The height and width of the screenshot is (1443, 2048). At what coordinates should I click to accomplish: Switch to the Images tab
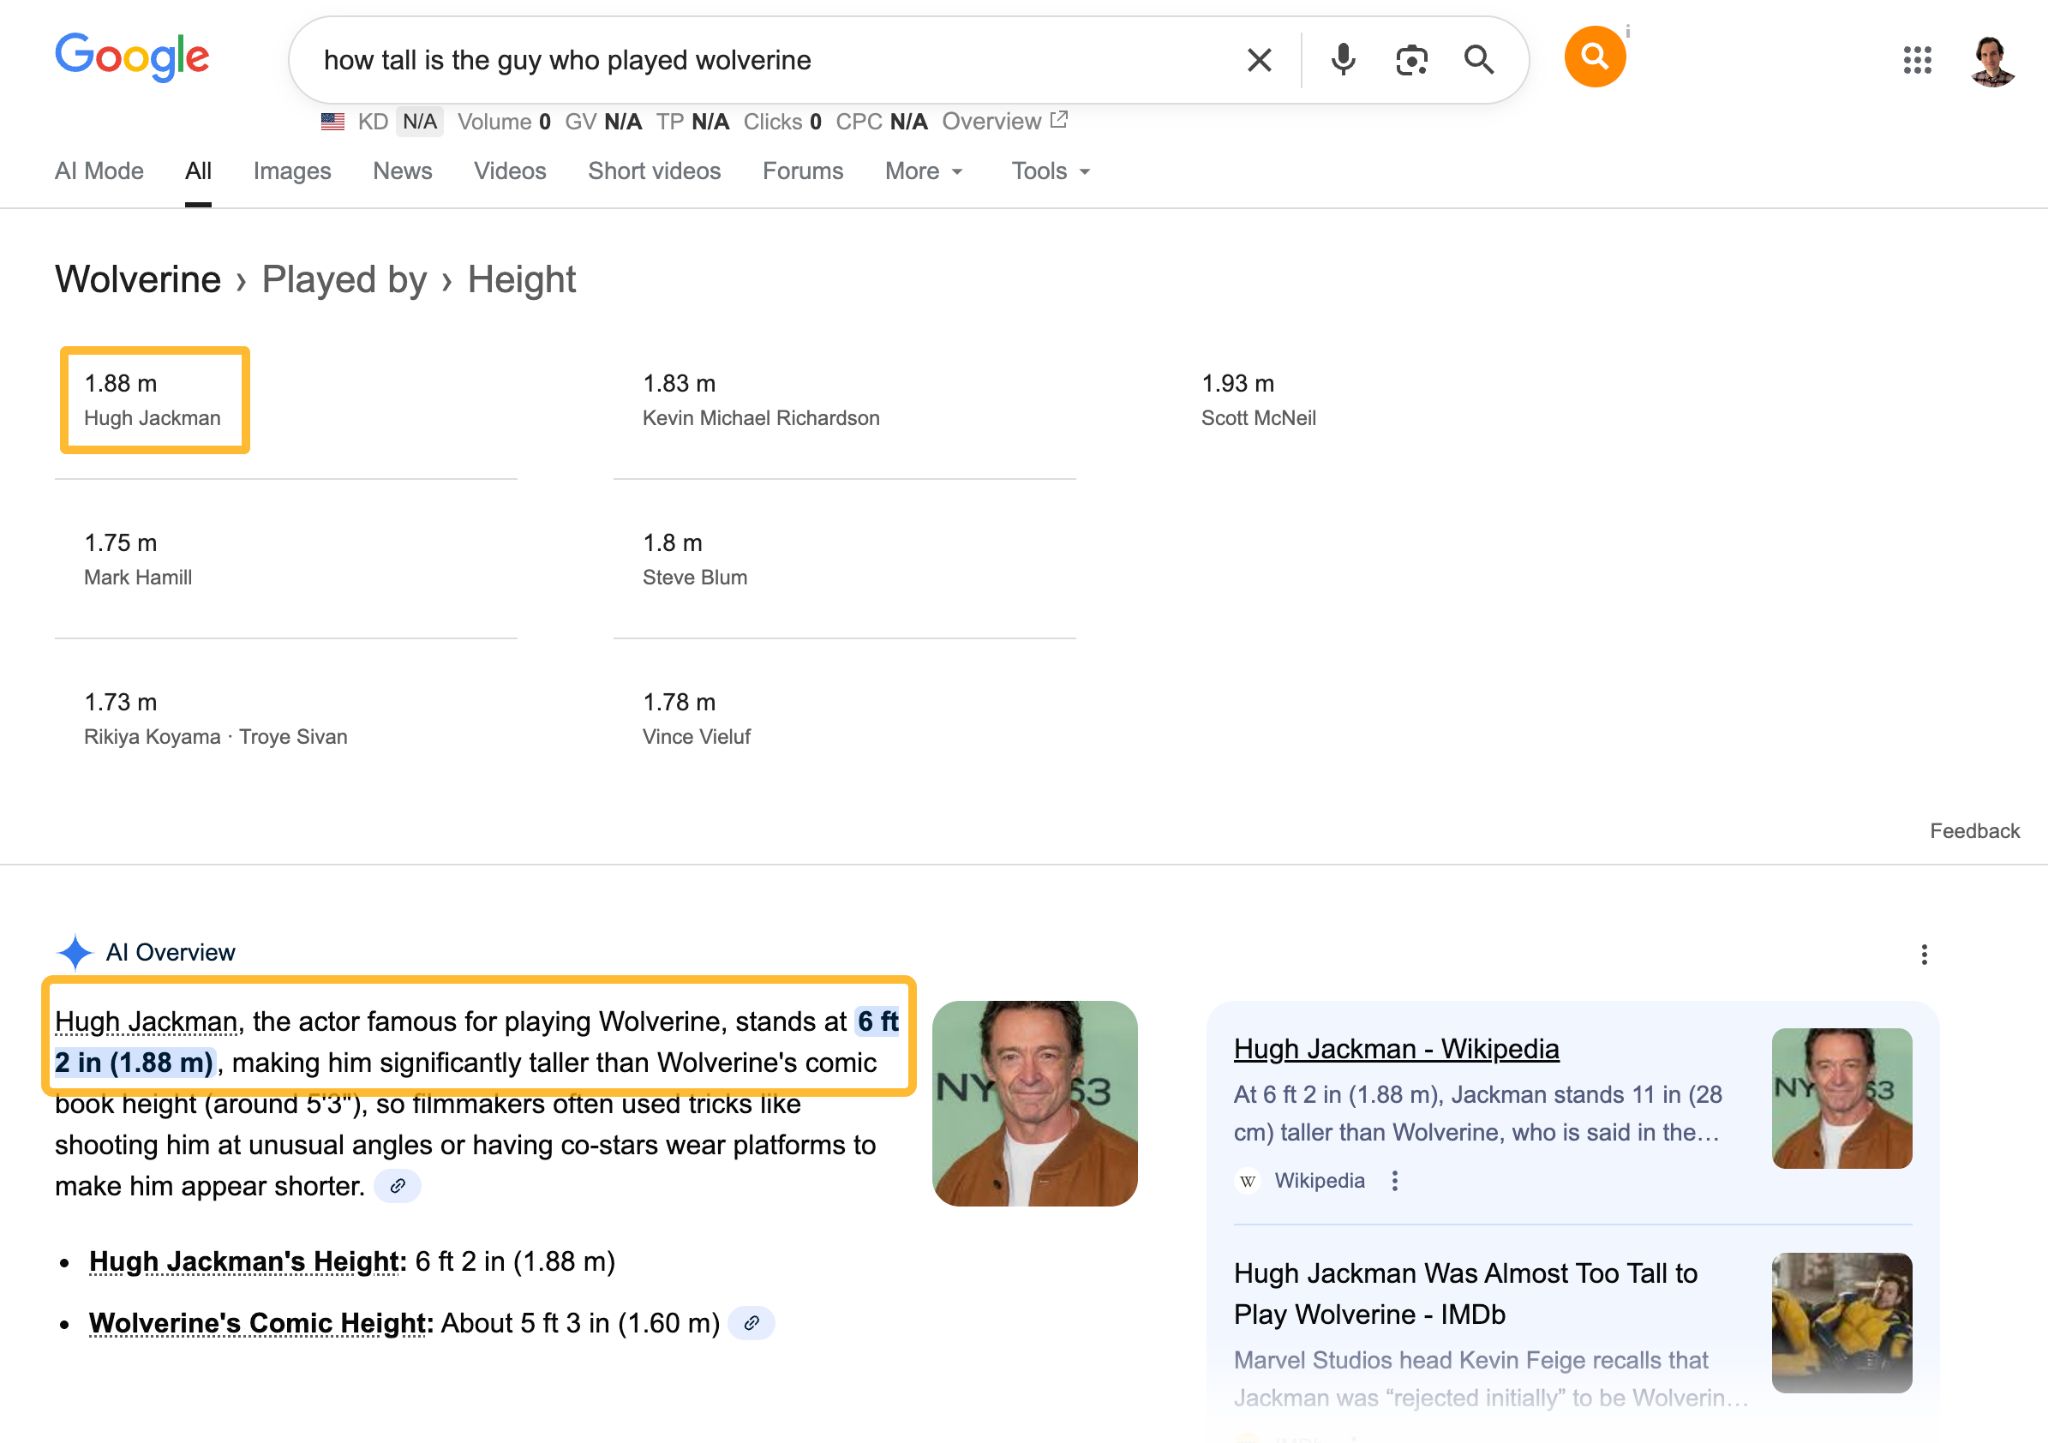pyautogui.click(x=292, y=171)
